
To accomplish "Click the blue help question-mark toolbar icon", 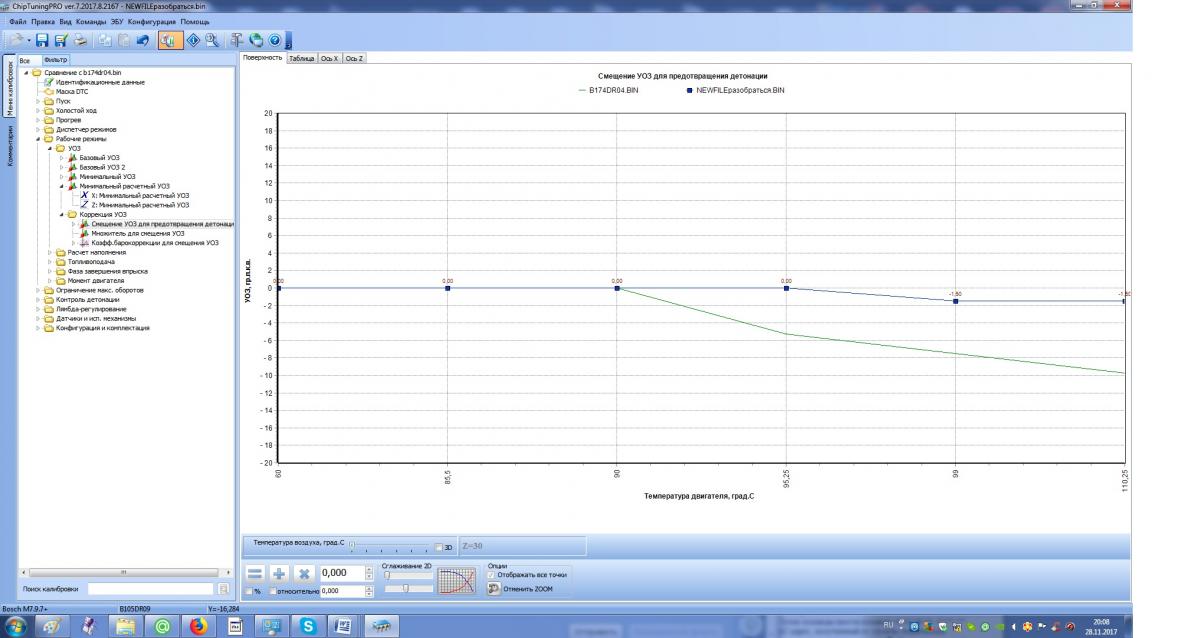I will 274,40.
